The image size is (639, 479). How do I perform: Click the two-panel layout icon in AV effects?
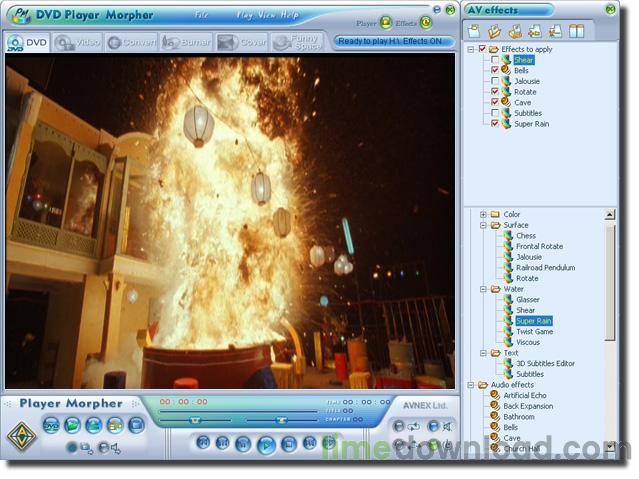[576, 31]
